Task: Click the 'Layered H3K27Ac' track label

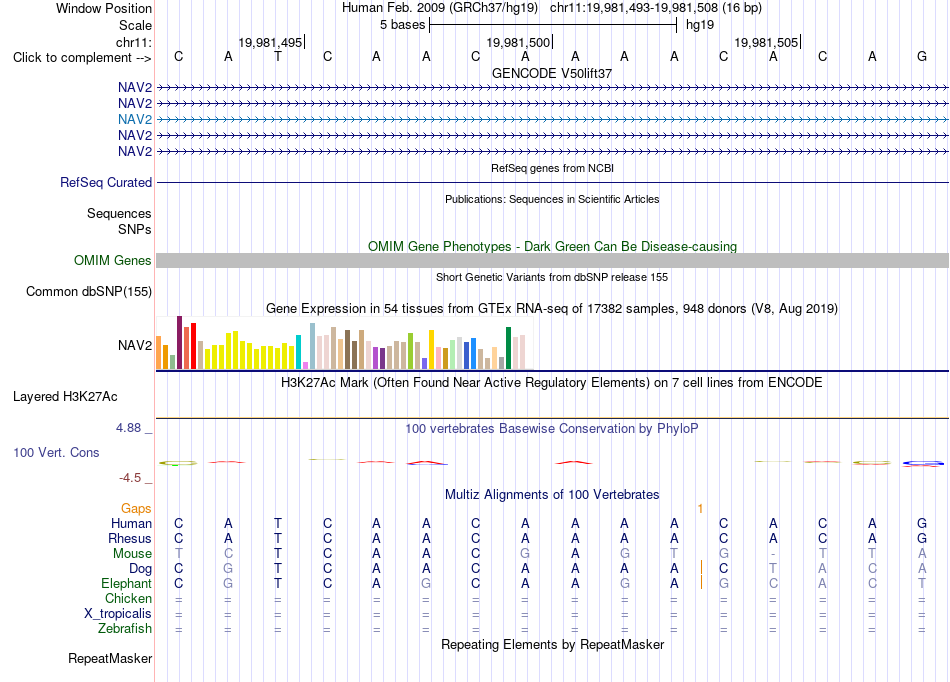Action: [x=65, y=397]
